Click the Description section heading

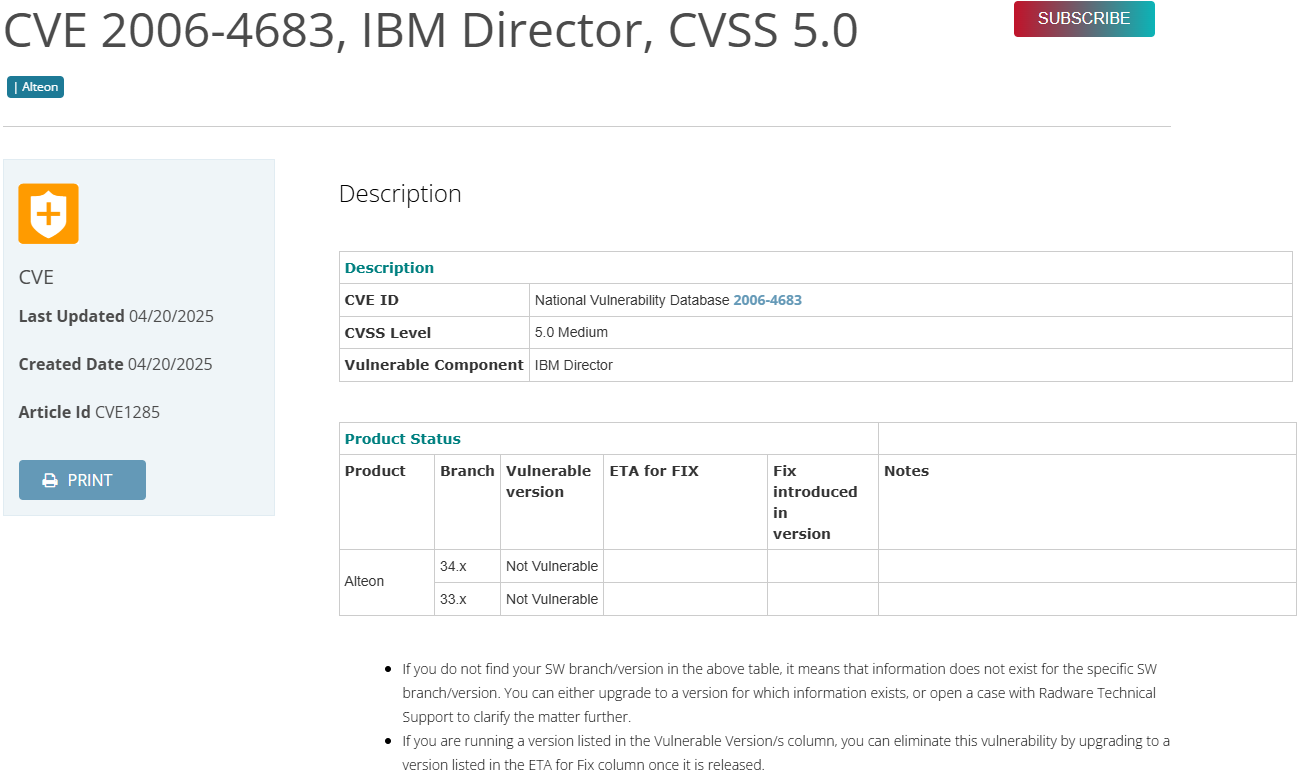400,193
